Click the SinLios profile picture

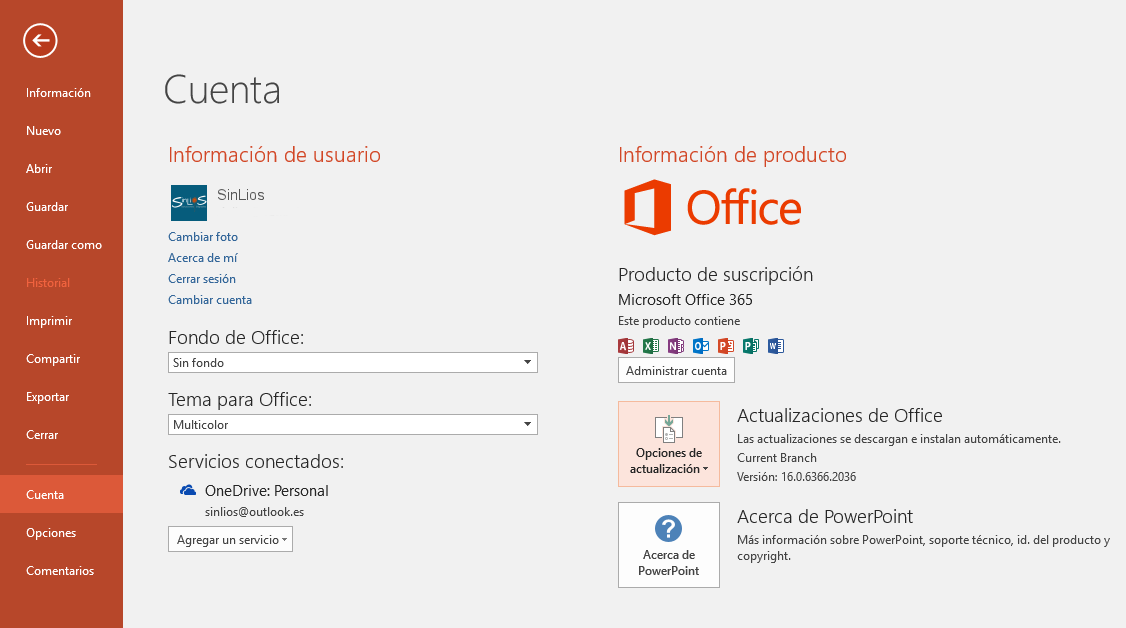coord(188,202)
